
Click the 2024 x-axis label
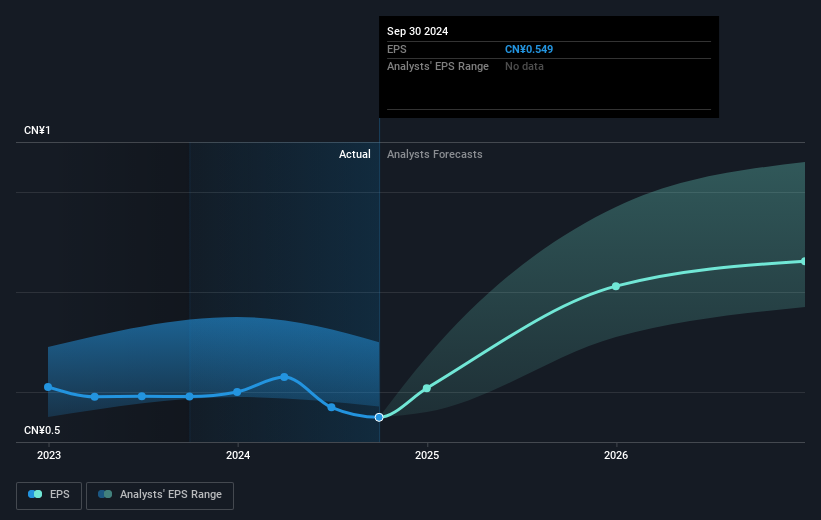tap(238, 455)
